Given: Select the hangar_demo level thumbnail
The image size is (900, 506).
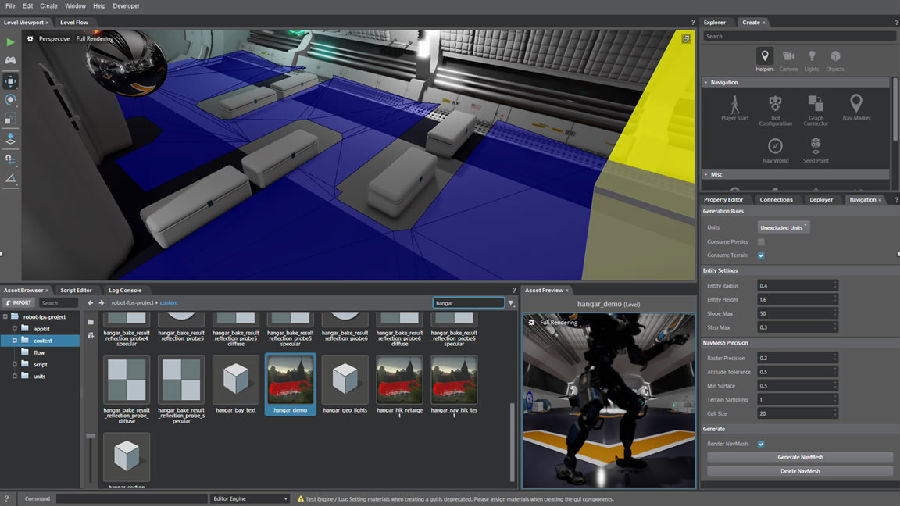Looking at the screenshot, I should pyautogui.click(x=290, y=384).
